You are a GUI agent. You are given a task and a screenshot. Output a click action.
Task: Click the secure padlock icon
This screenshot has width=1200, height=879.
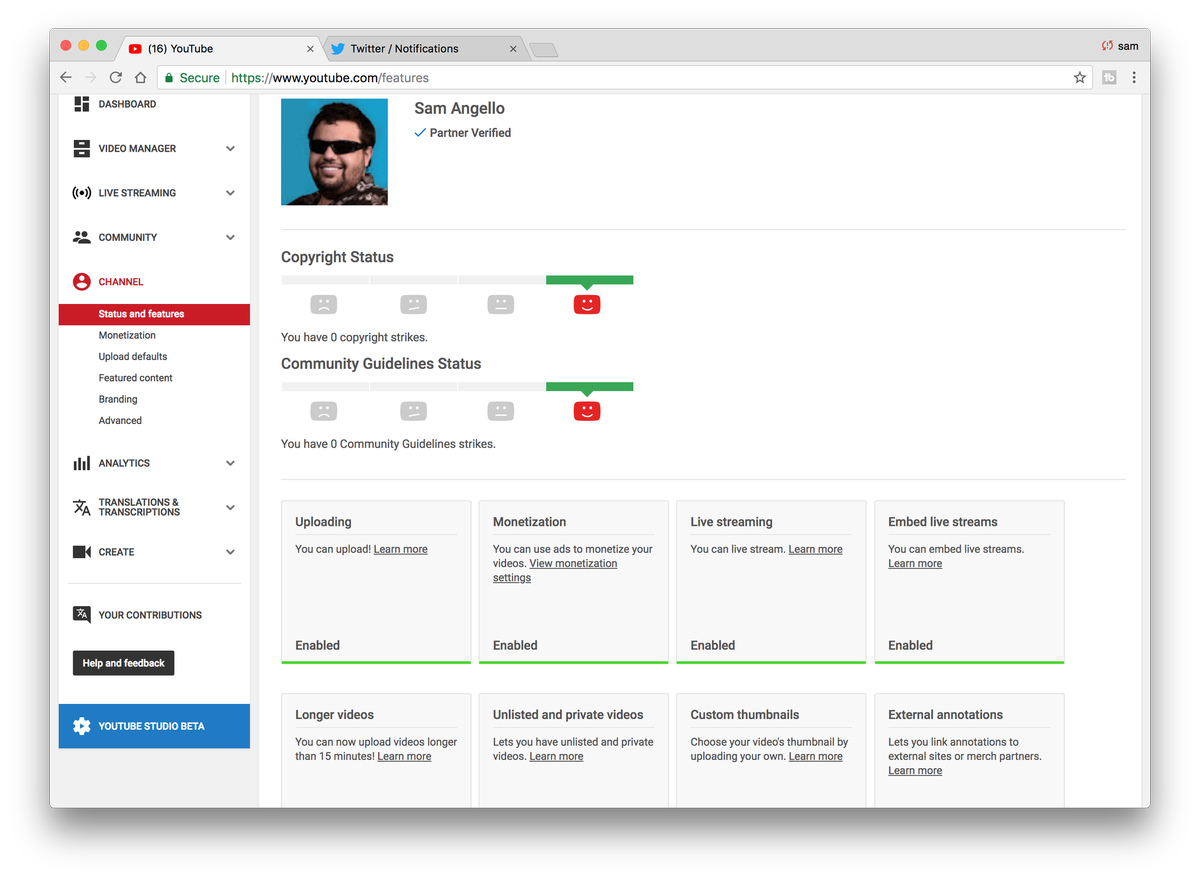169,77
